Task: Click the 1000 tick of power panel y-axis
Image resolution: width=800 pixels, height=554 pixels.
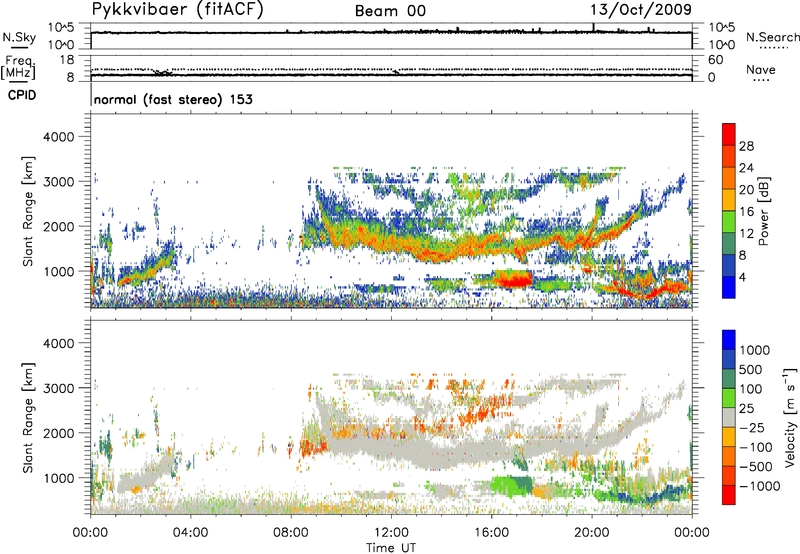Action: 58,271
